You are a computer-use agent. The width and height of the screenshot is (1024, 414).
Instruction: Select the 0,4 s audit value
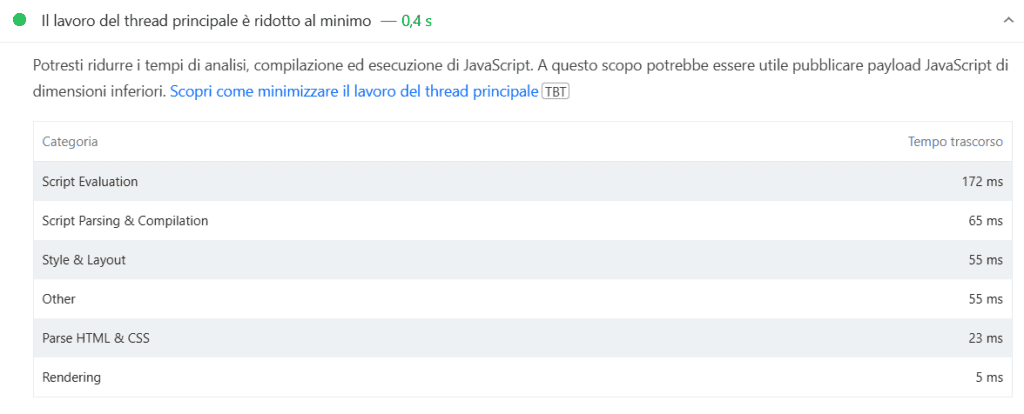coord(416,20)
